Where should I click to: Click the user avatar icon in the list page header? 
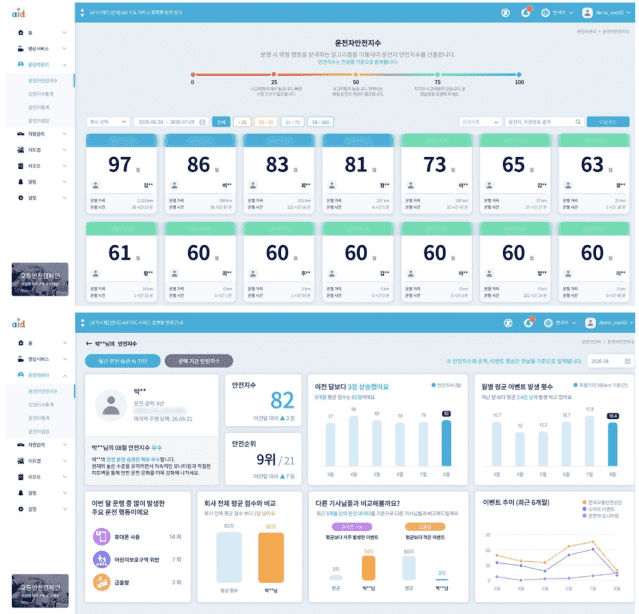click(587, 13)
